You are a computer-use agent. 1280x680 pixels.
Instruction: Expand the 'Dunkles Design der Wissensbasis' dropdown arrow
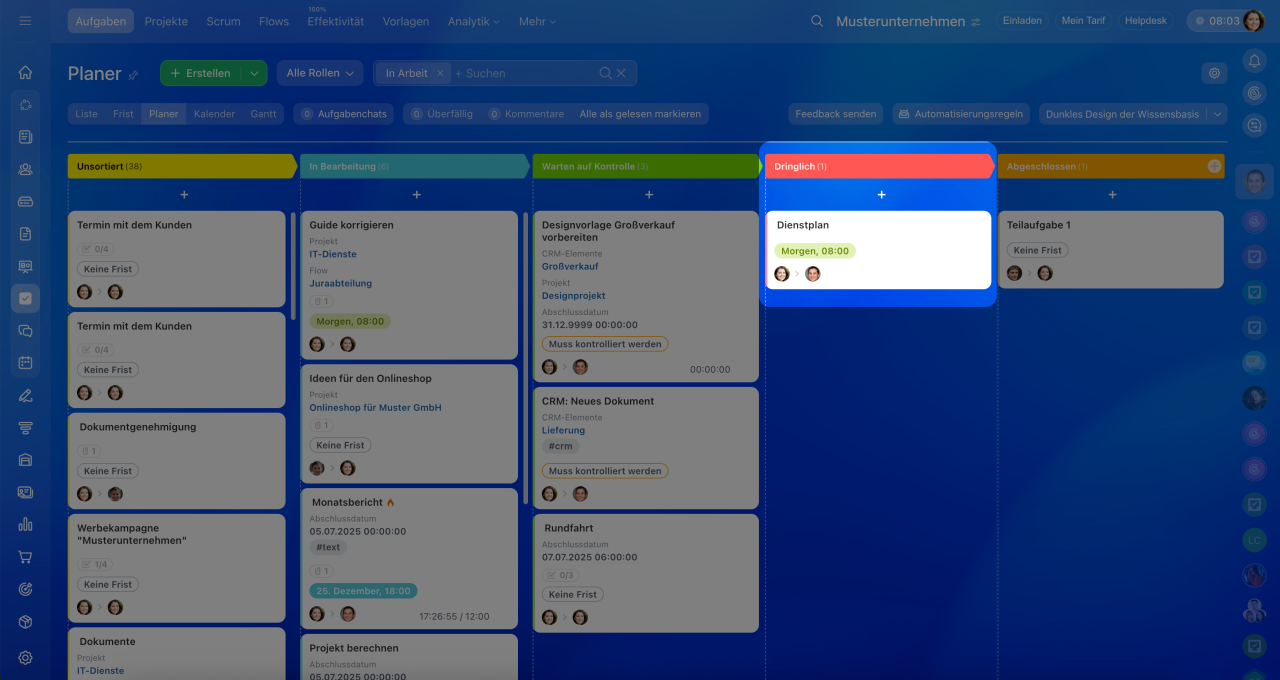coord(1217,114)
